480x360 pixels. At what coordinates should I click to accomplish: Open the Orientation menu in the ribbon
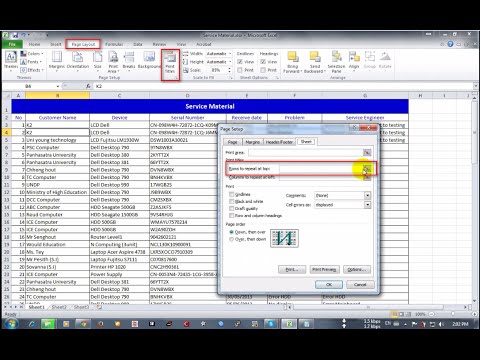click(x=78, y=60)
